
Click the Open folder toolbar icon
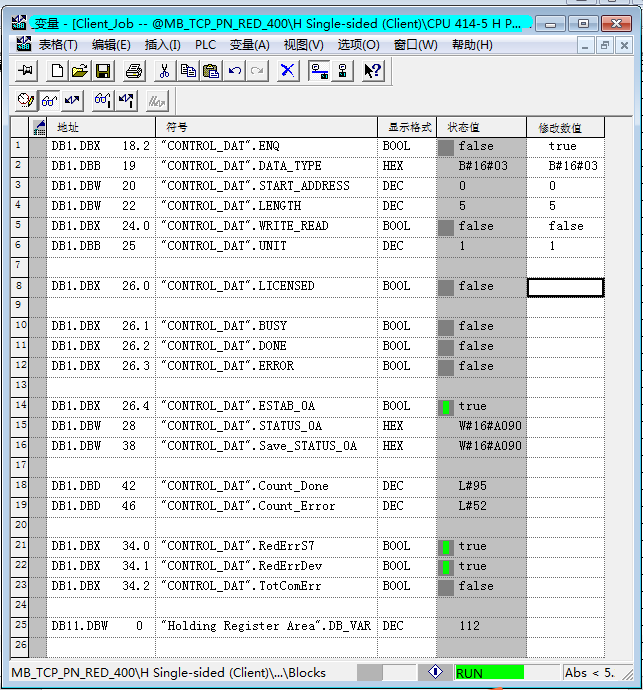pos(79,70)
